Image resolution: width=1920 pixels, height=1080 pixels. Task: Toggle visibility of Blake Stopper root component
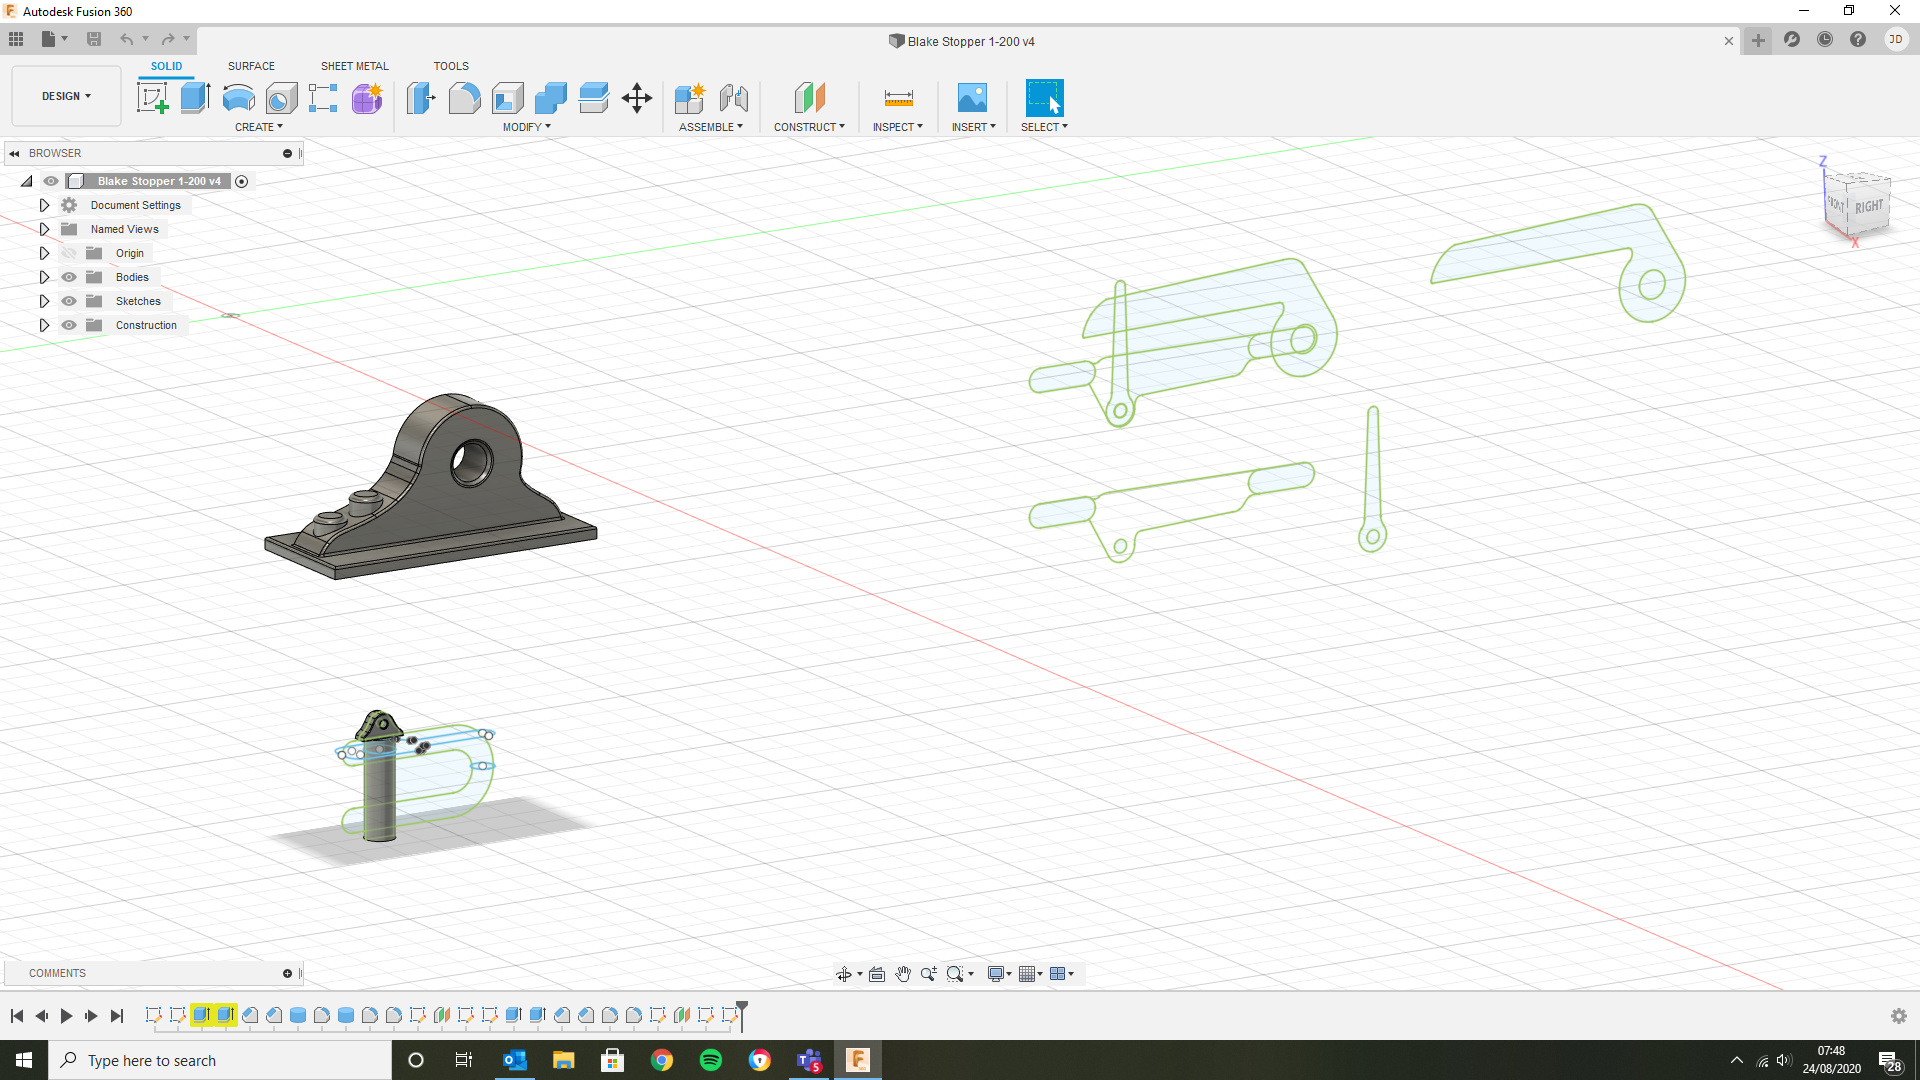51,181
